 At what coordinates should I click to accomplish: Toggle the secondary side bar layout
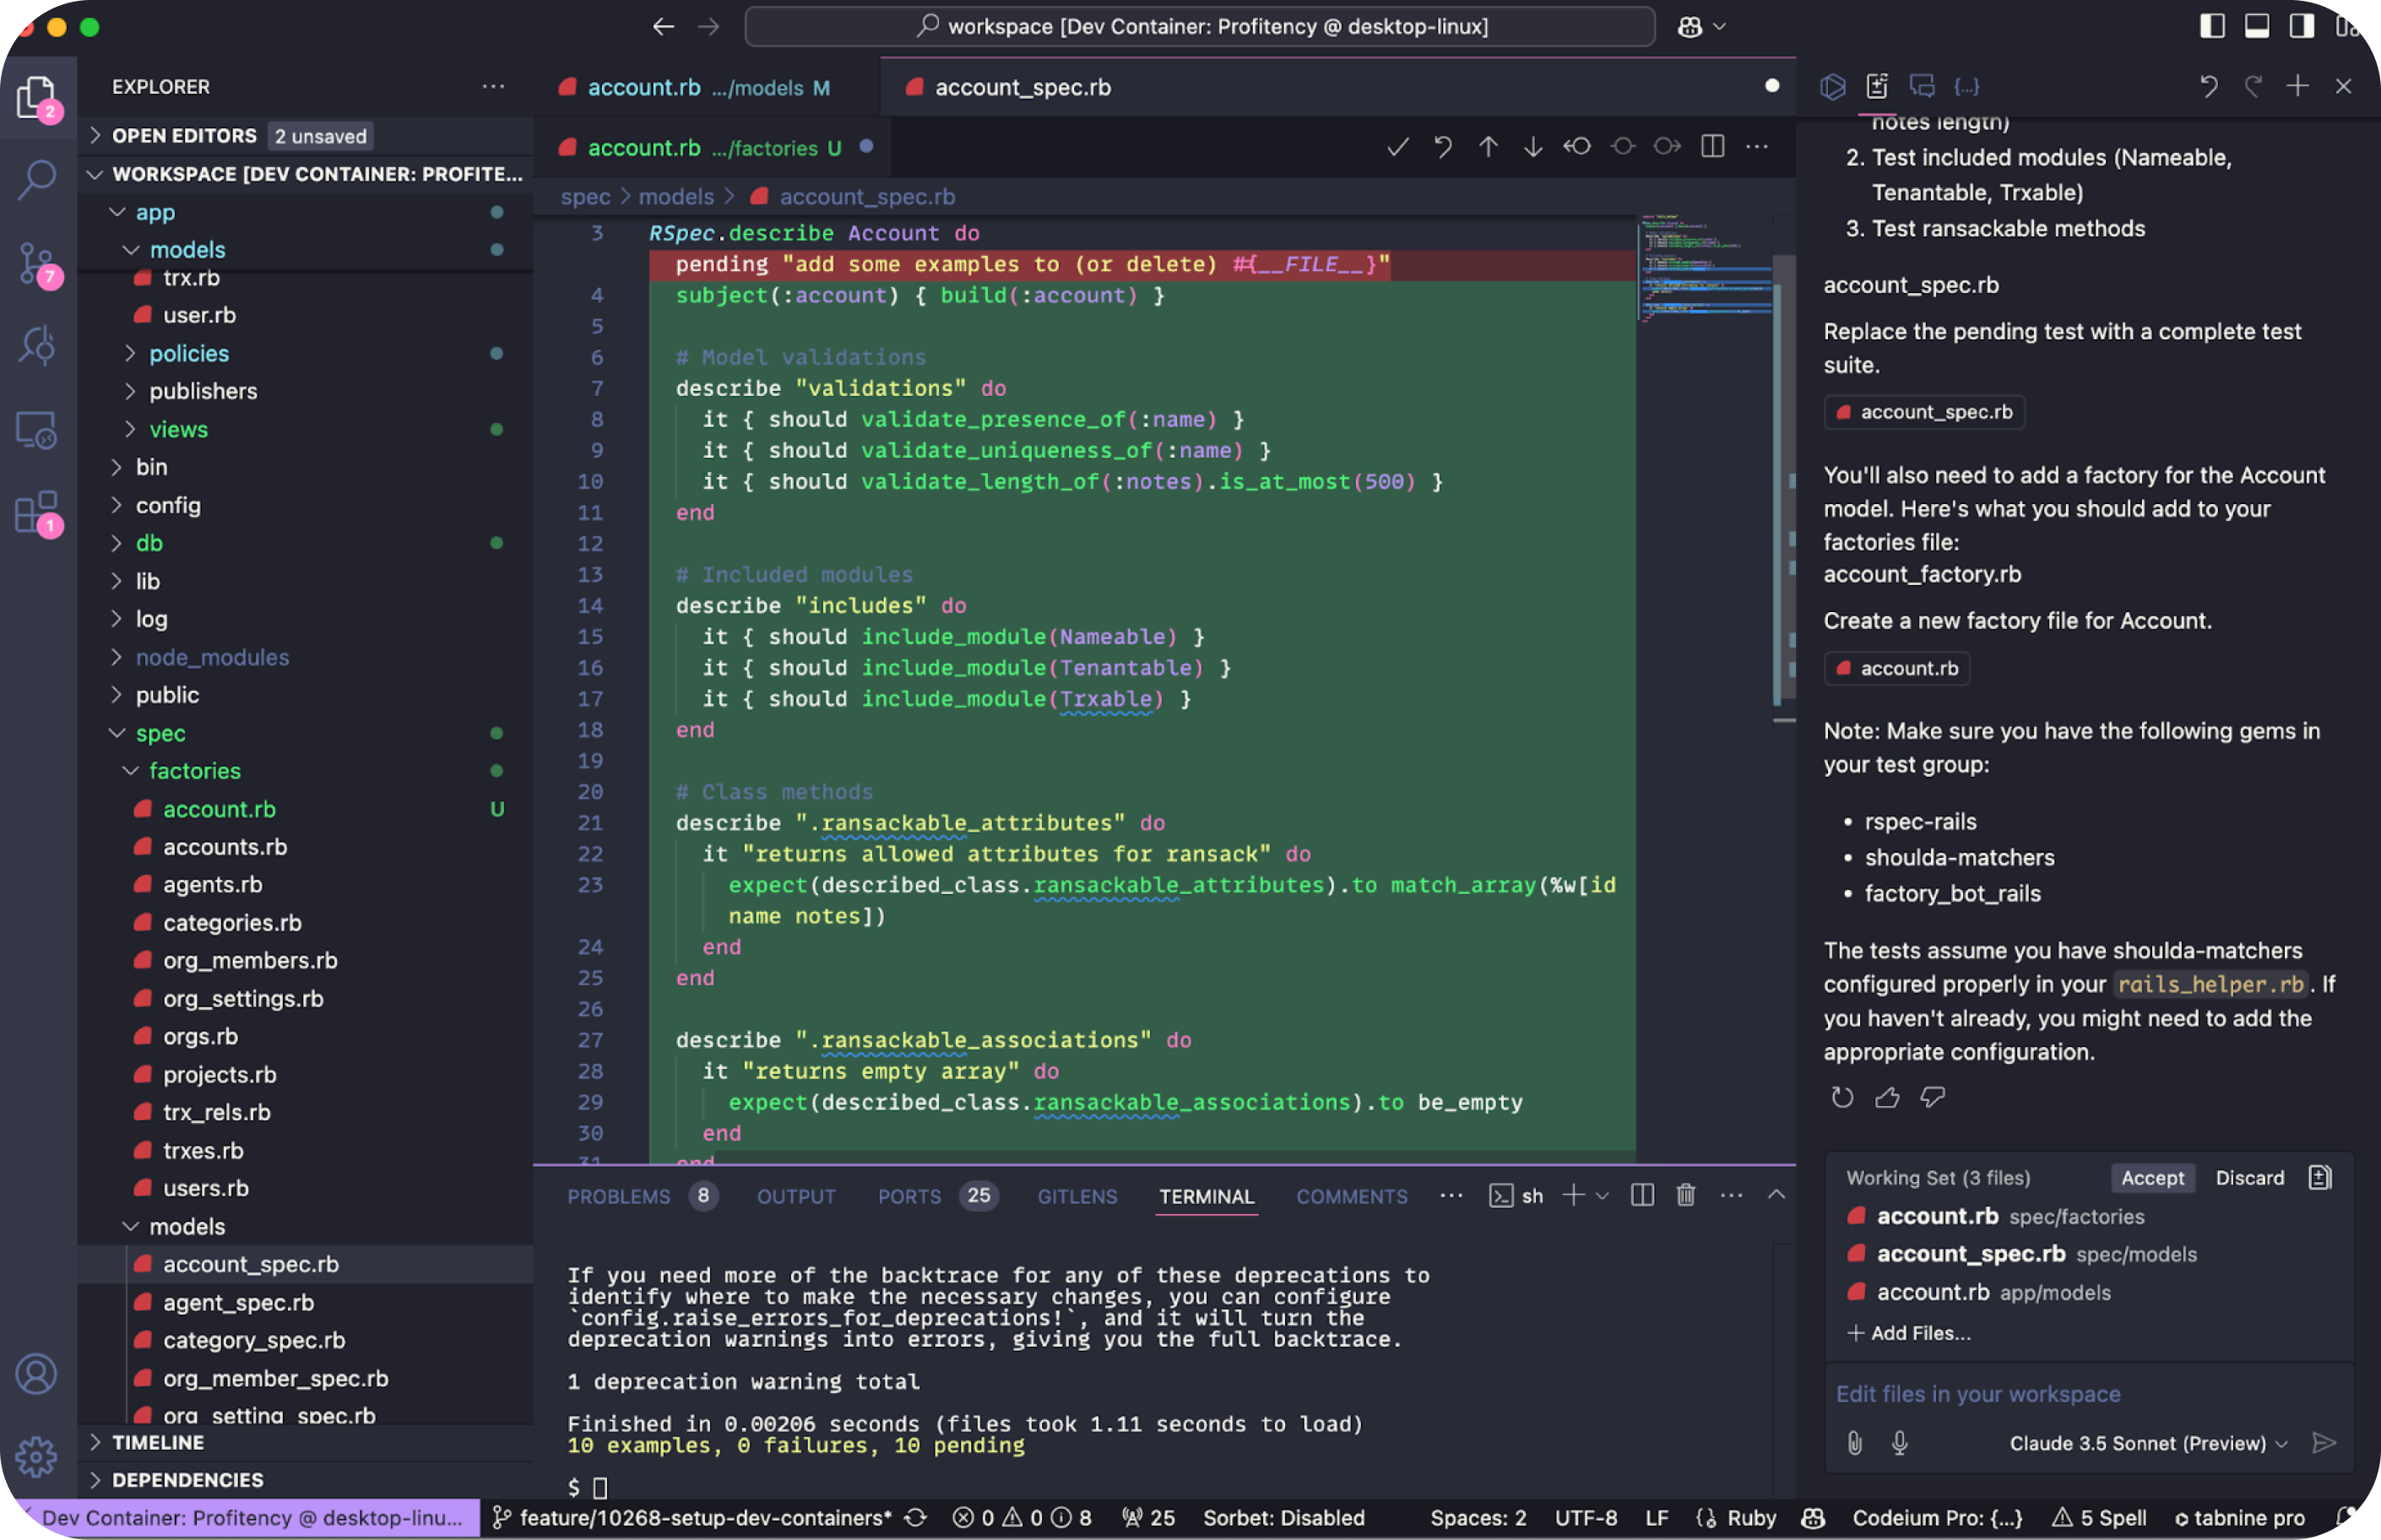[x=2302, y=26]
